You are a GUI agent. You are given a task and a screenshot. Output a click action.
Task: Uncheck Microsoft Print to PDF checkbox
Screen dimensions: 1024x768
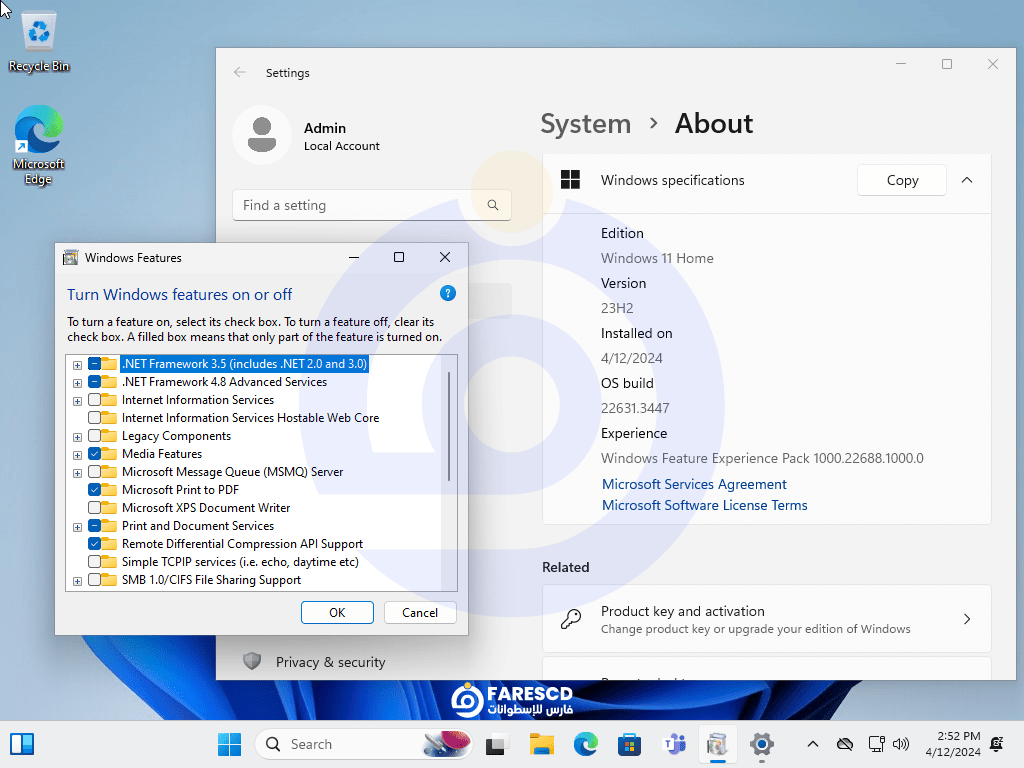click(x=95, y=490)
